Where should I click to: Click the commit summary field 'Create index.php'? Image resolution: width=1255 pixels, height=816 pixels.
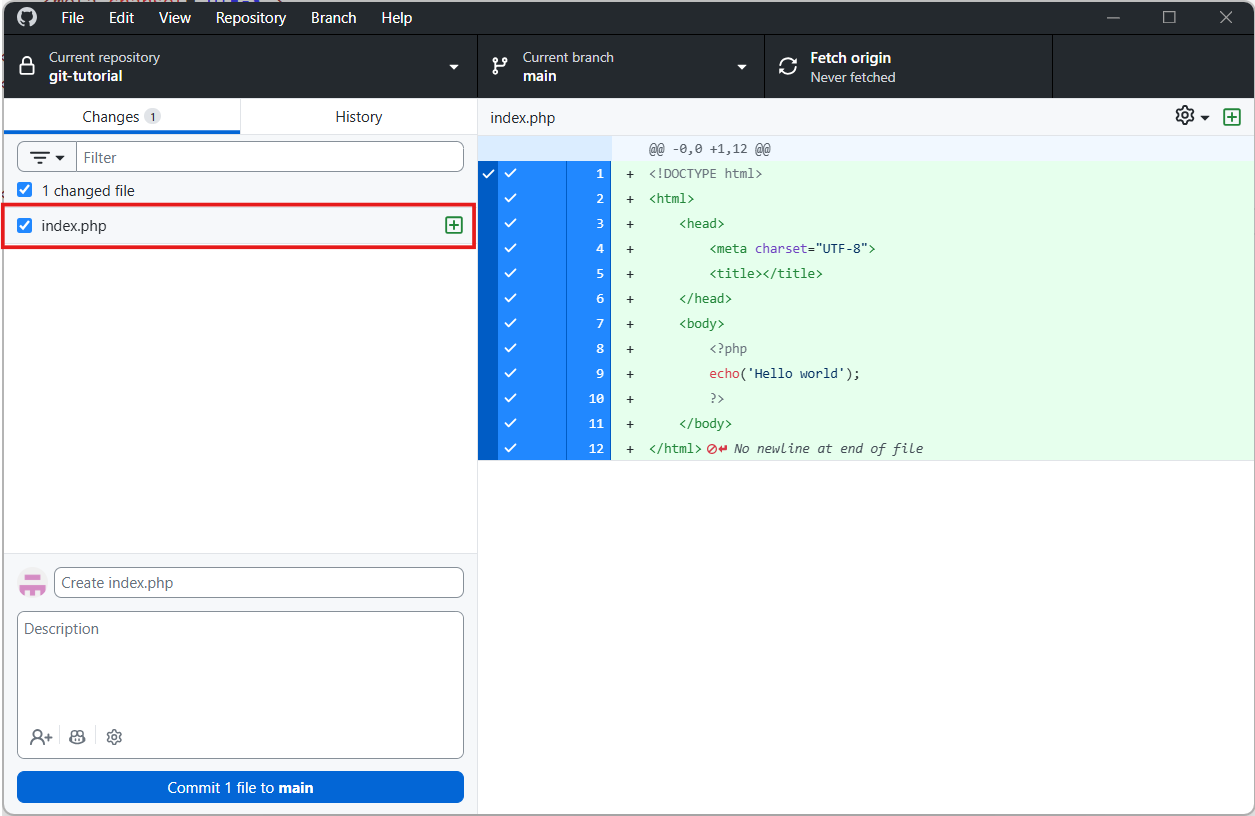click(259, 582)
